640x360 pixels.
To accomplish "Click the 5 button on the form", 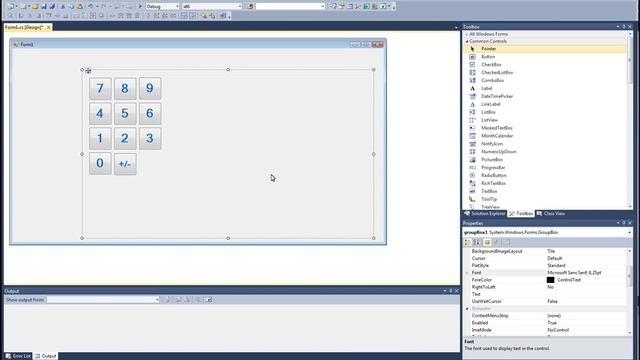I will [x=125, y=113].
